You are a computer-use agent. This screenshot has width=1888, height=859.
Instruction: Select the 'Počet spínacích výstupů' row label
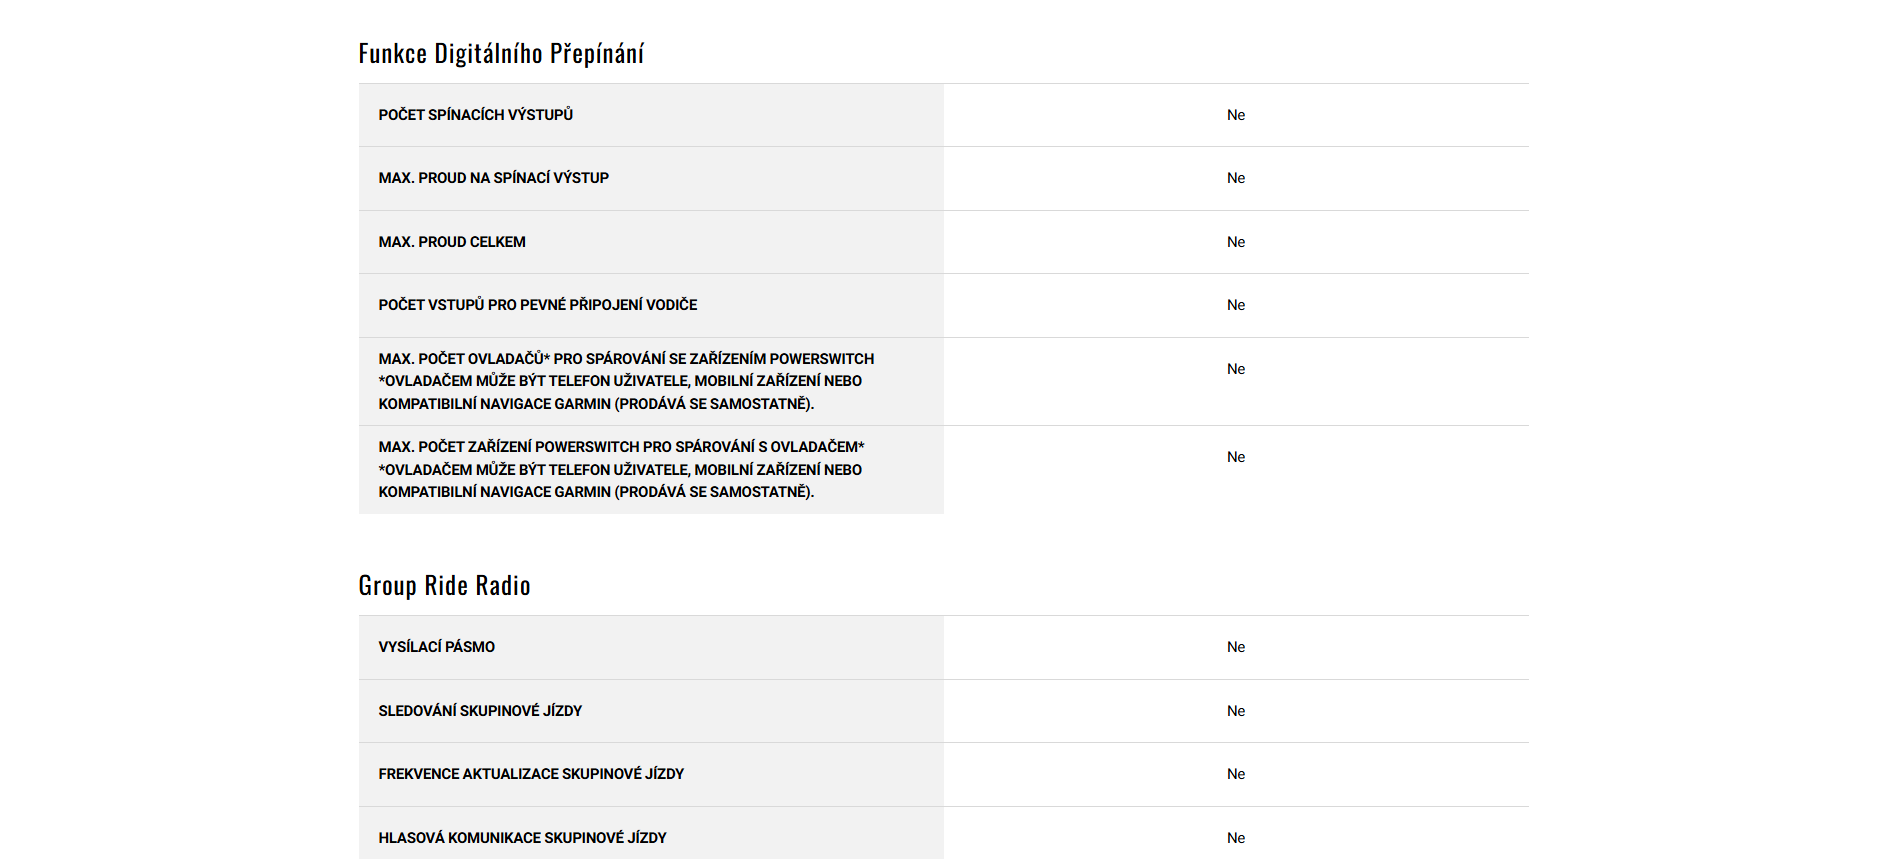click(475, 115)
